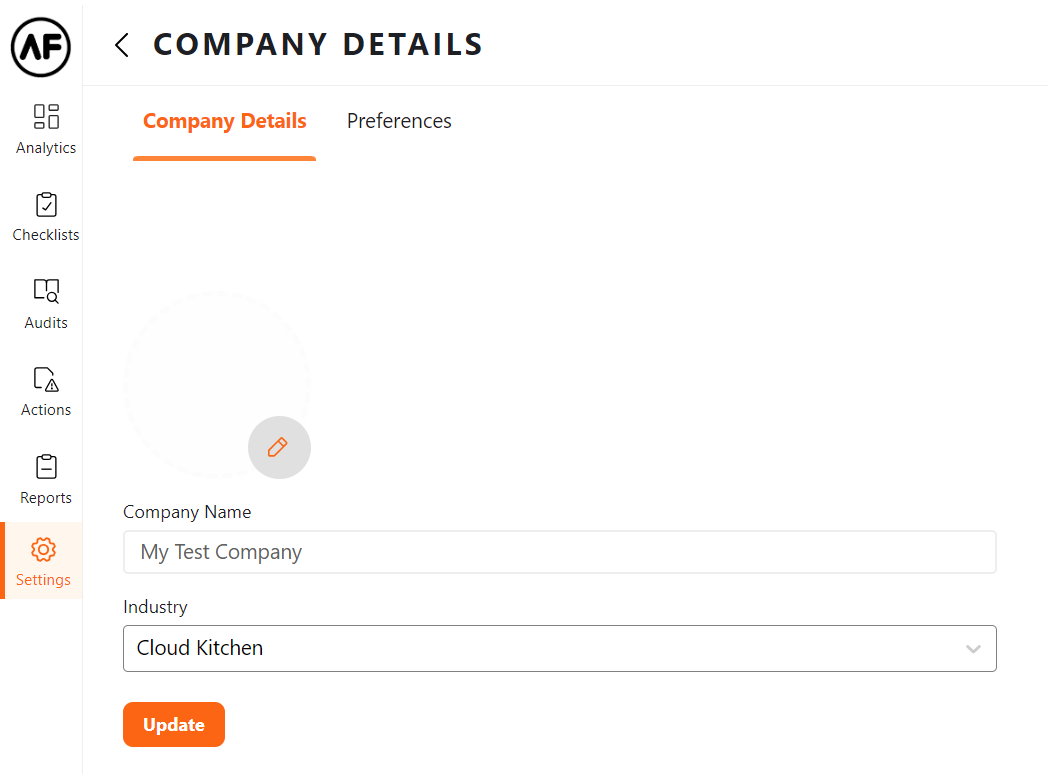Open the Reports clipboard icon

(x=46, y=466)
